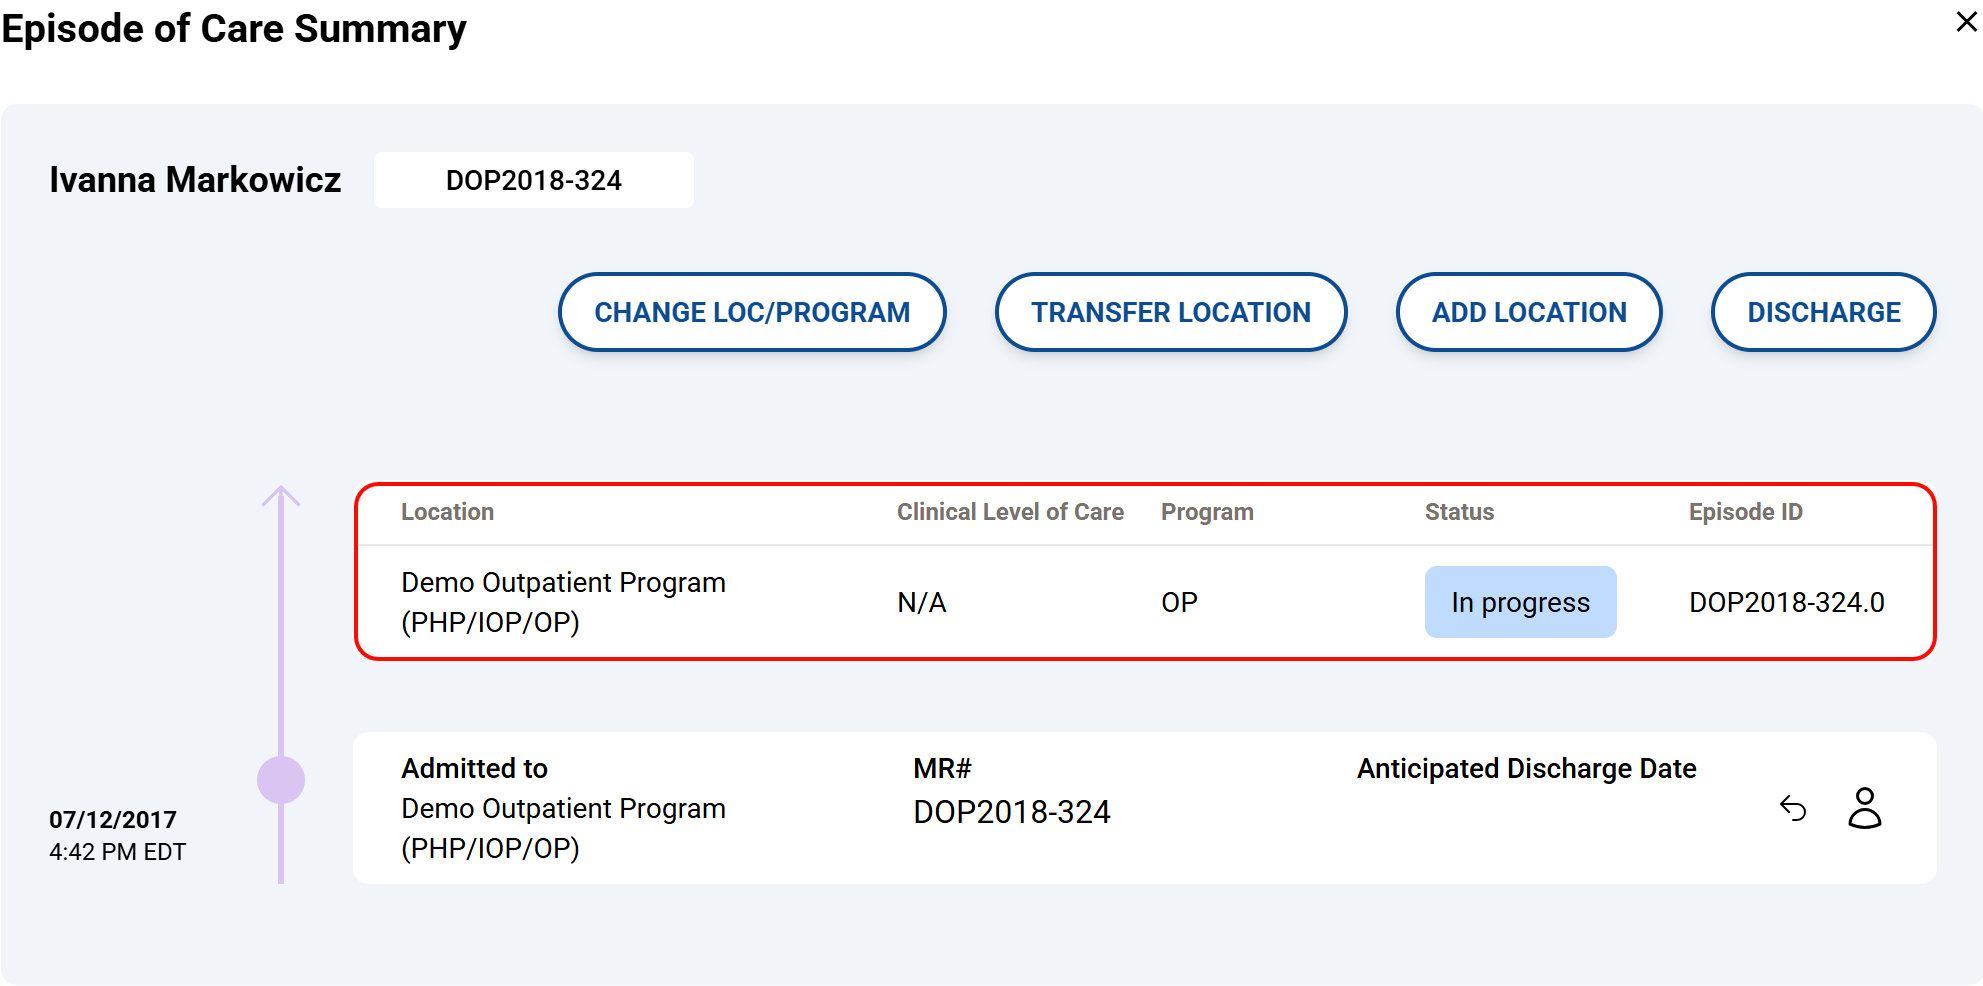Click the Anticipated Discharge Date label
1983x986 pixels.
tap(1526, 768)
